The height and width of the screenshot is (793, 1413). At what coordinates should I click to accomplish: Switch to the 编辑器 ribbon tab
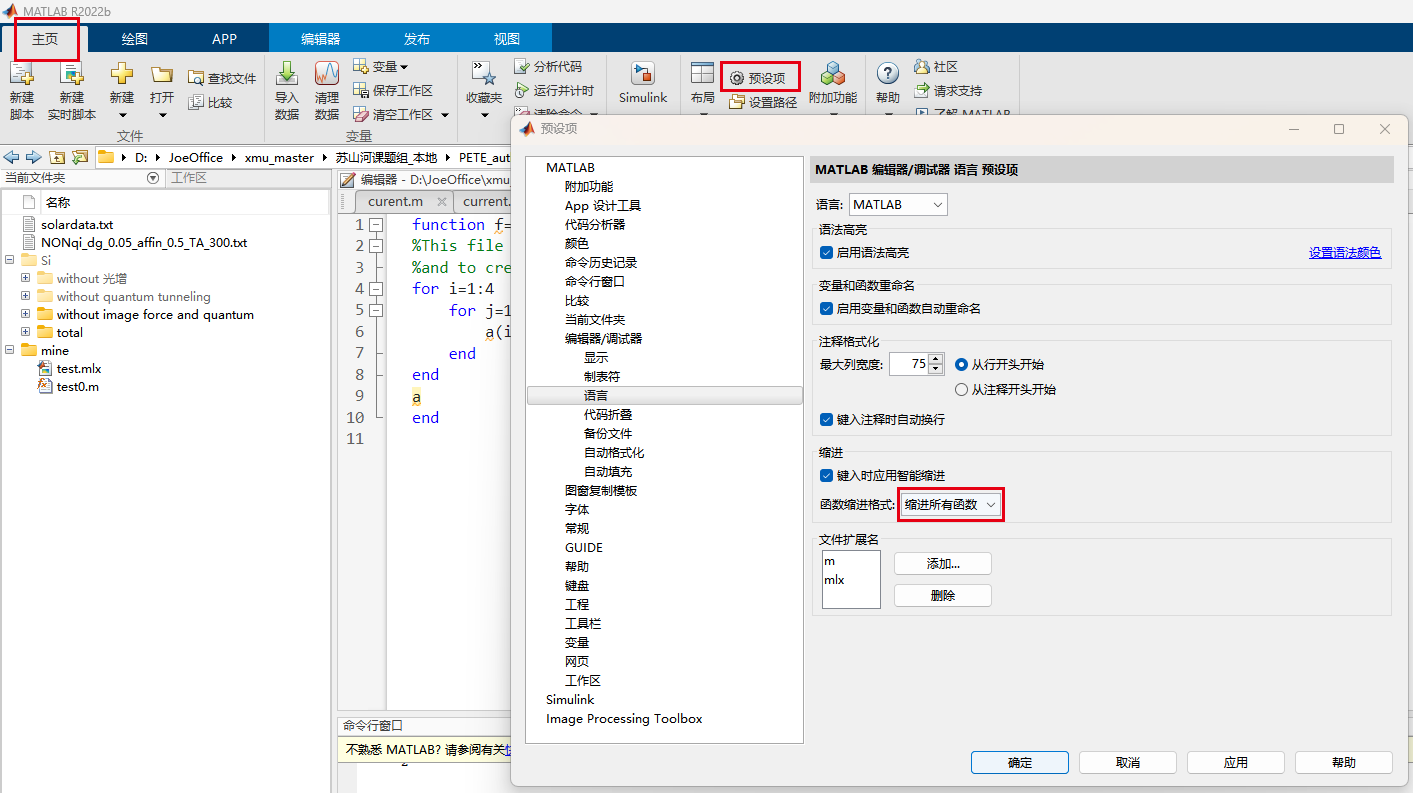point(321,39)
